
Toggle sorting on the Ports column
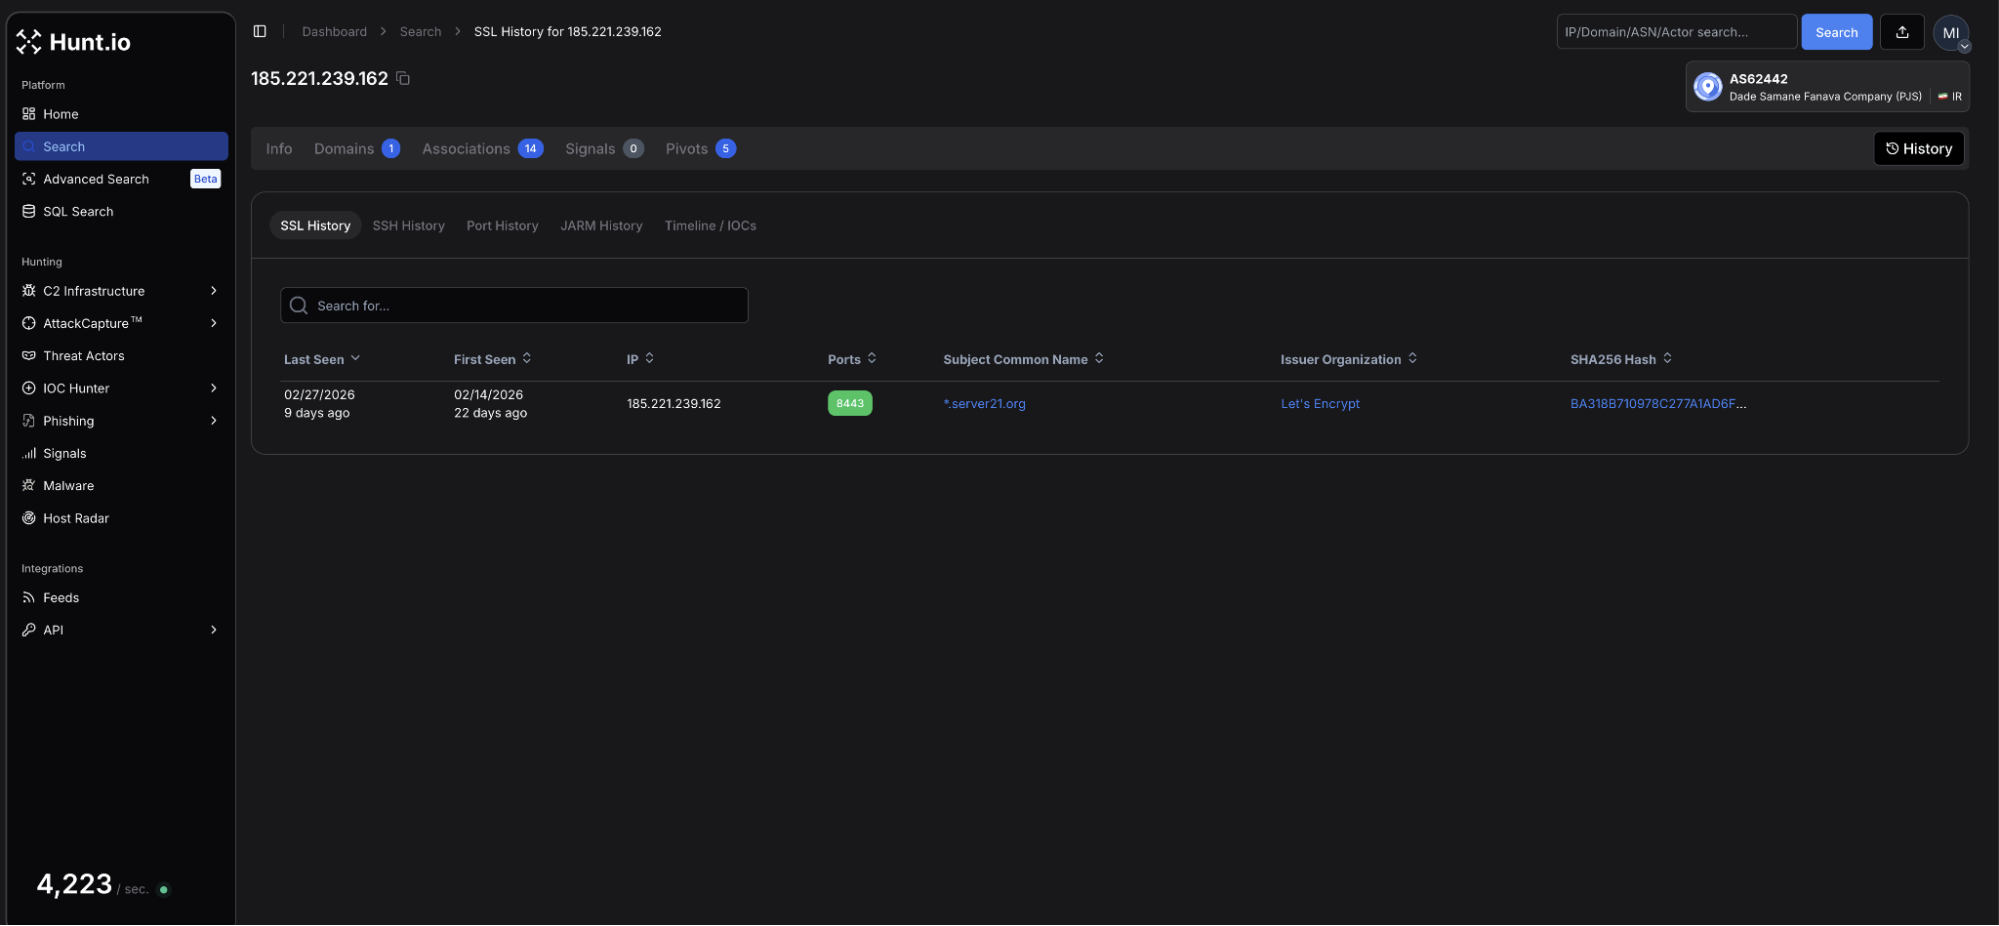[871, 358]
